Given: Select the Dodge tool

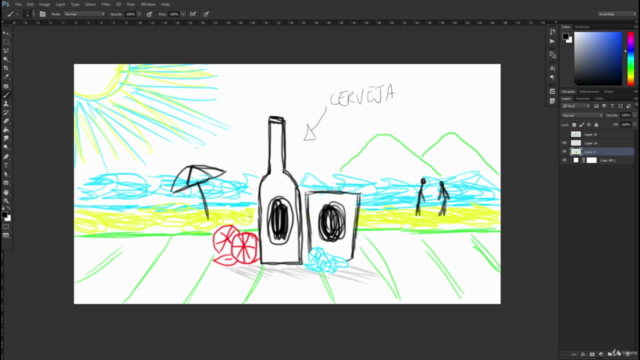Looking at the screenshot, I should click(x=6, y=147).
